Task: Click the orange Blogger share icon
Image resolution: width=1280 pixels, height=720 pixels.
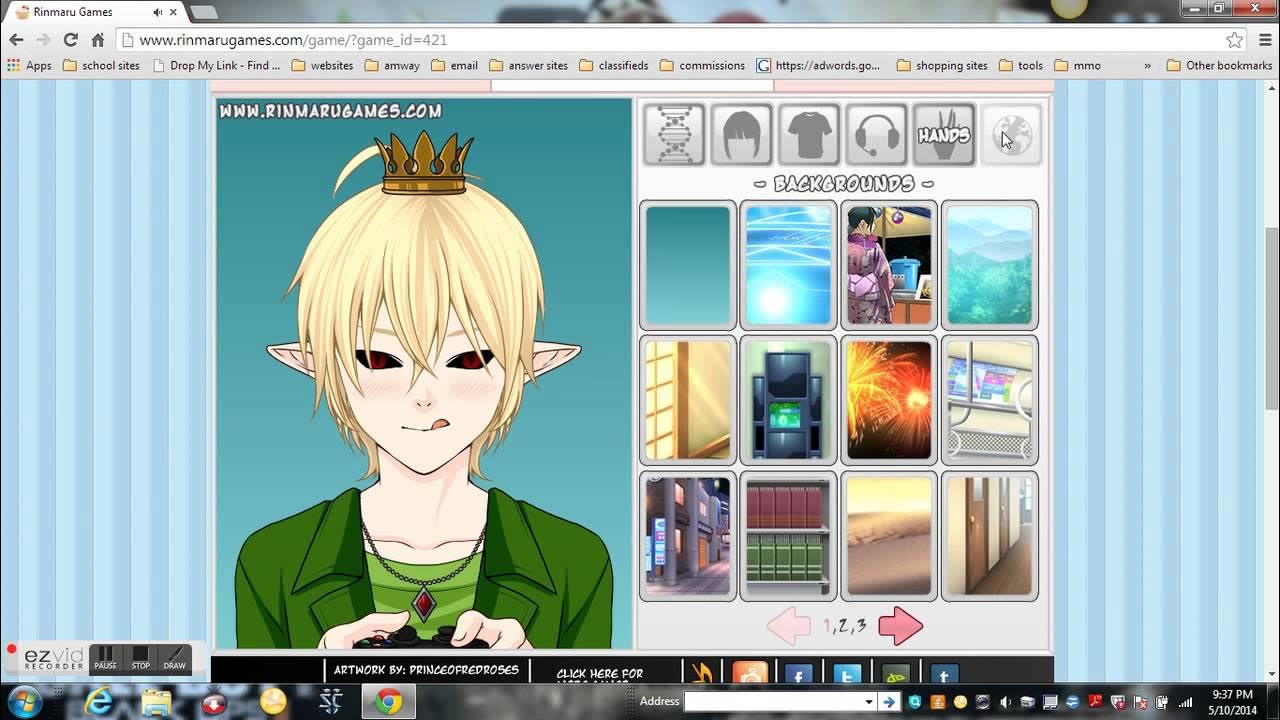Action: (x=750, y=674)
